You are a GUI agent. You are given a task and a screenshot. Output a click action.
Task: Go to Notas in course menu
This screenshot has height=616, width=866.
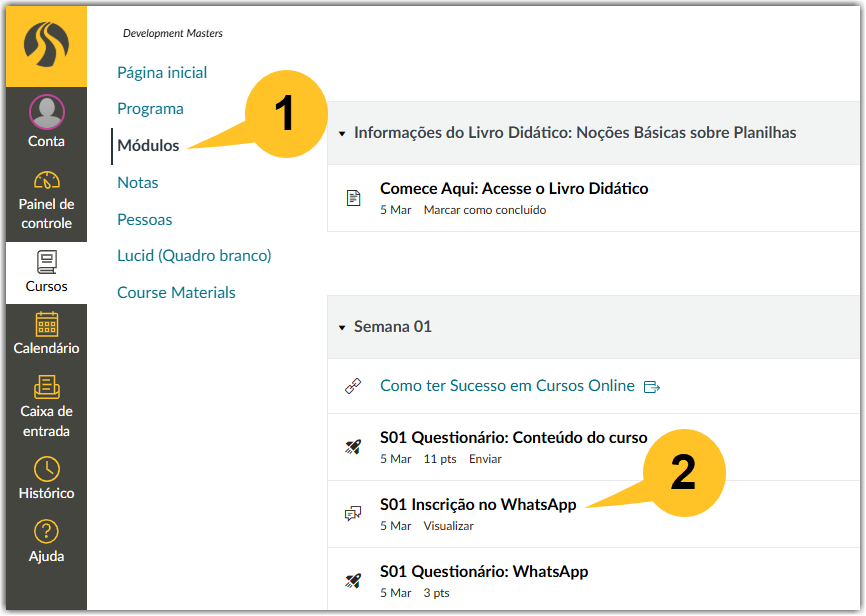[x=138, y=182]
